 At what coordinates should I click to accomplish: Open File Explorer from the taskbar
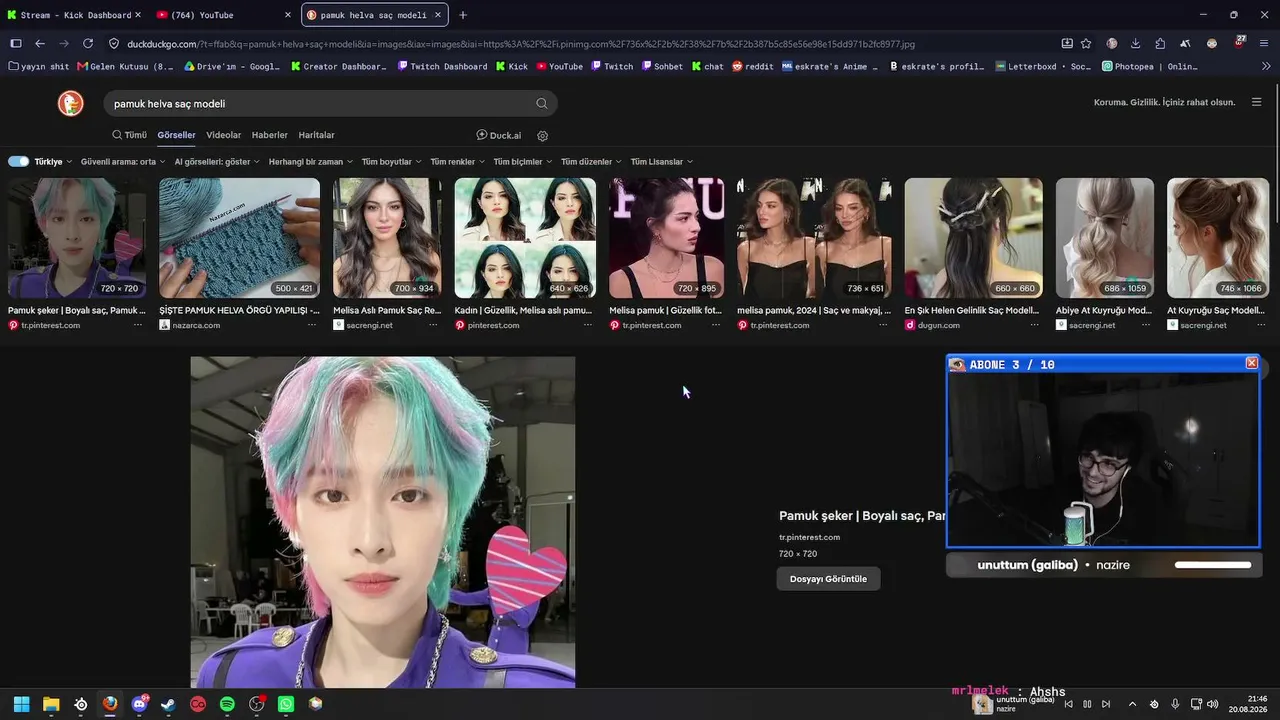(x=51, y=704)
